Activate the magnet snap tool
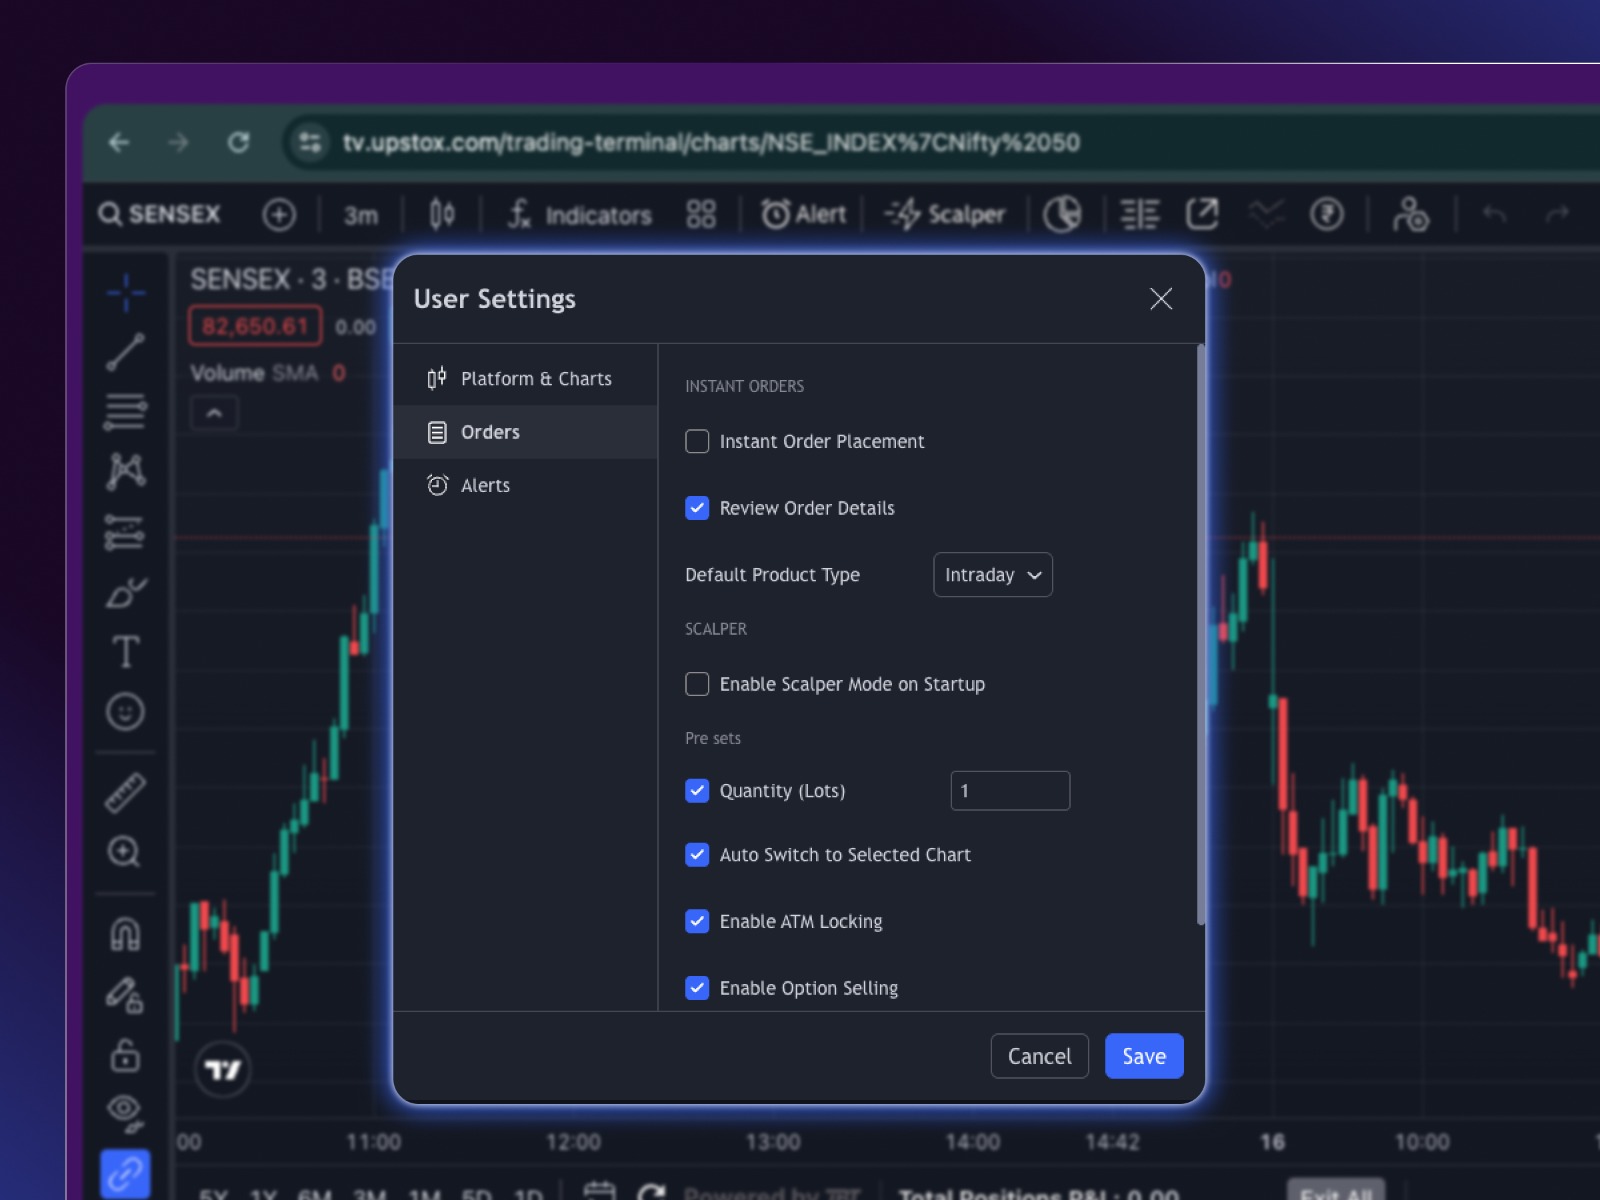Screen dimensions: 1600x1200 126,934
